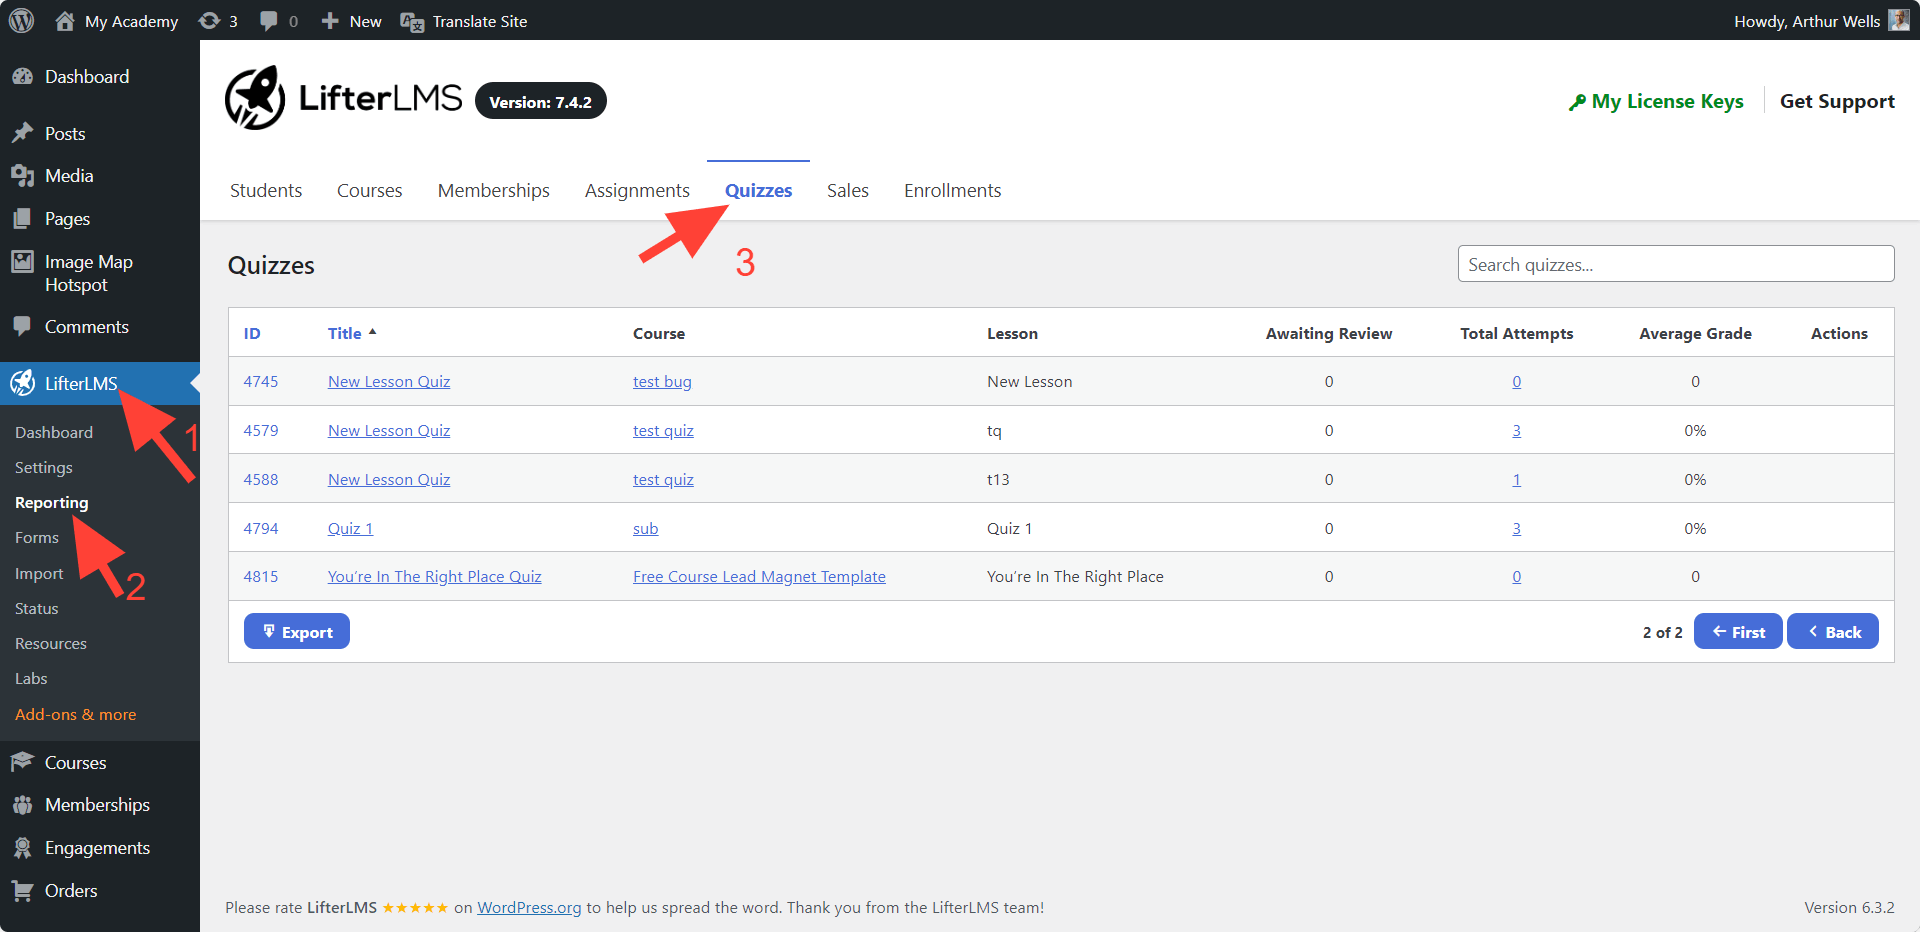Click the key icon beside My License Keys
Image resolution: width=1920 pixels, height=932 pixels.
pos(1577,102)
